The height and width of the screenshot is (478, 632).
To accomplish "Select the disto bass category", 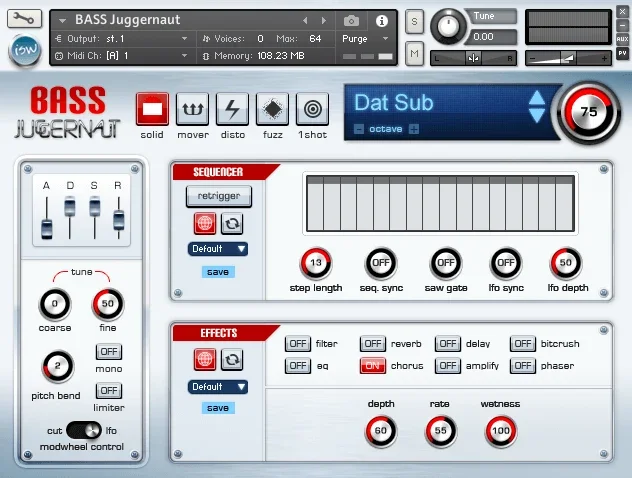I will pos(233,109).
